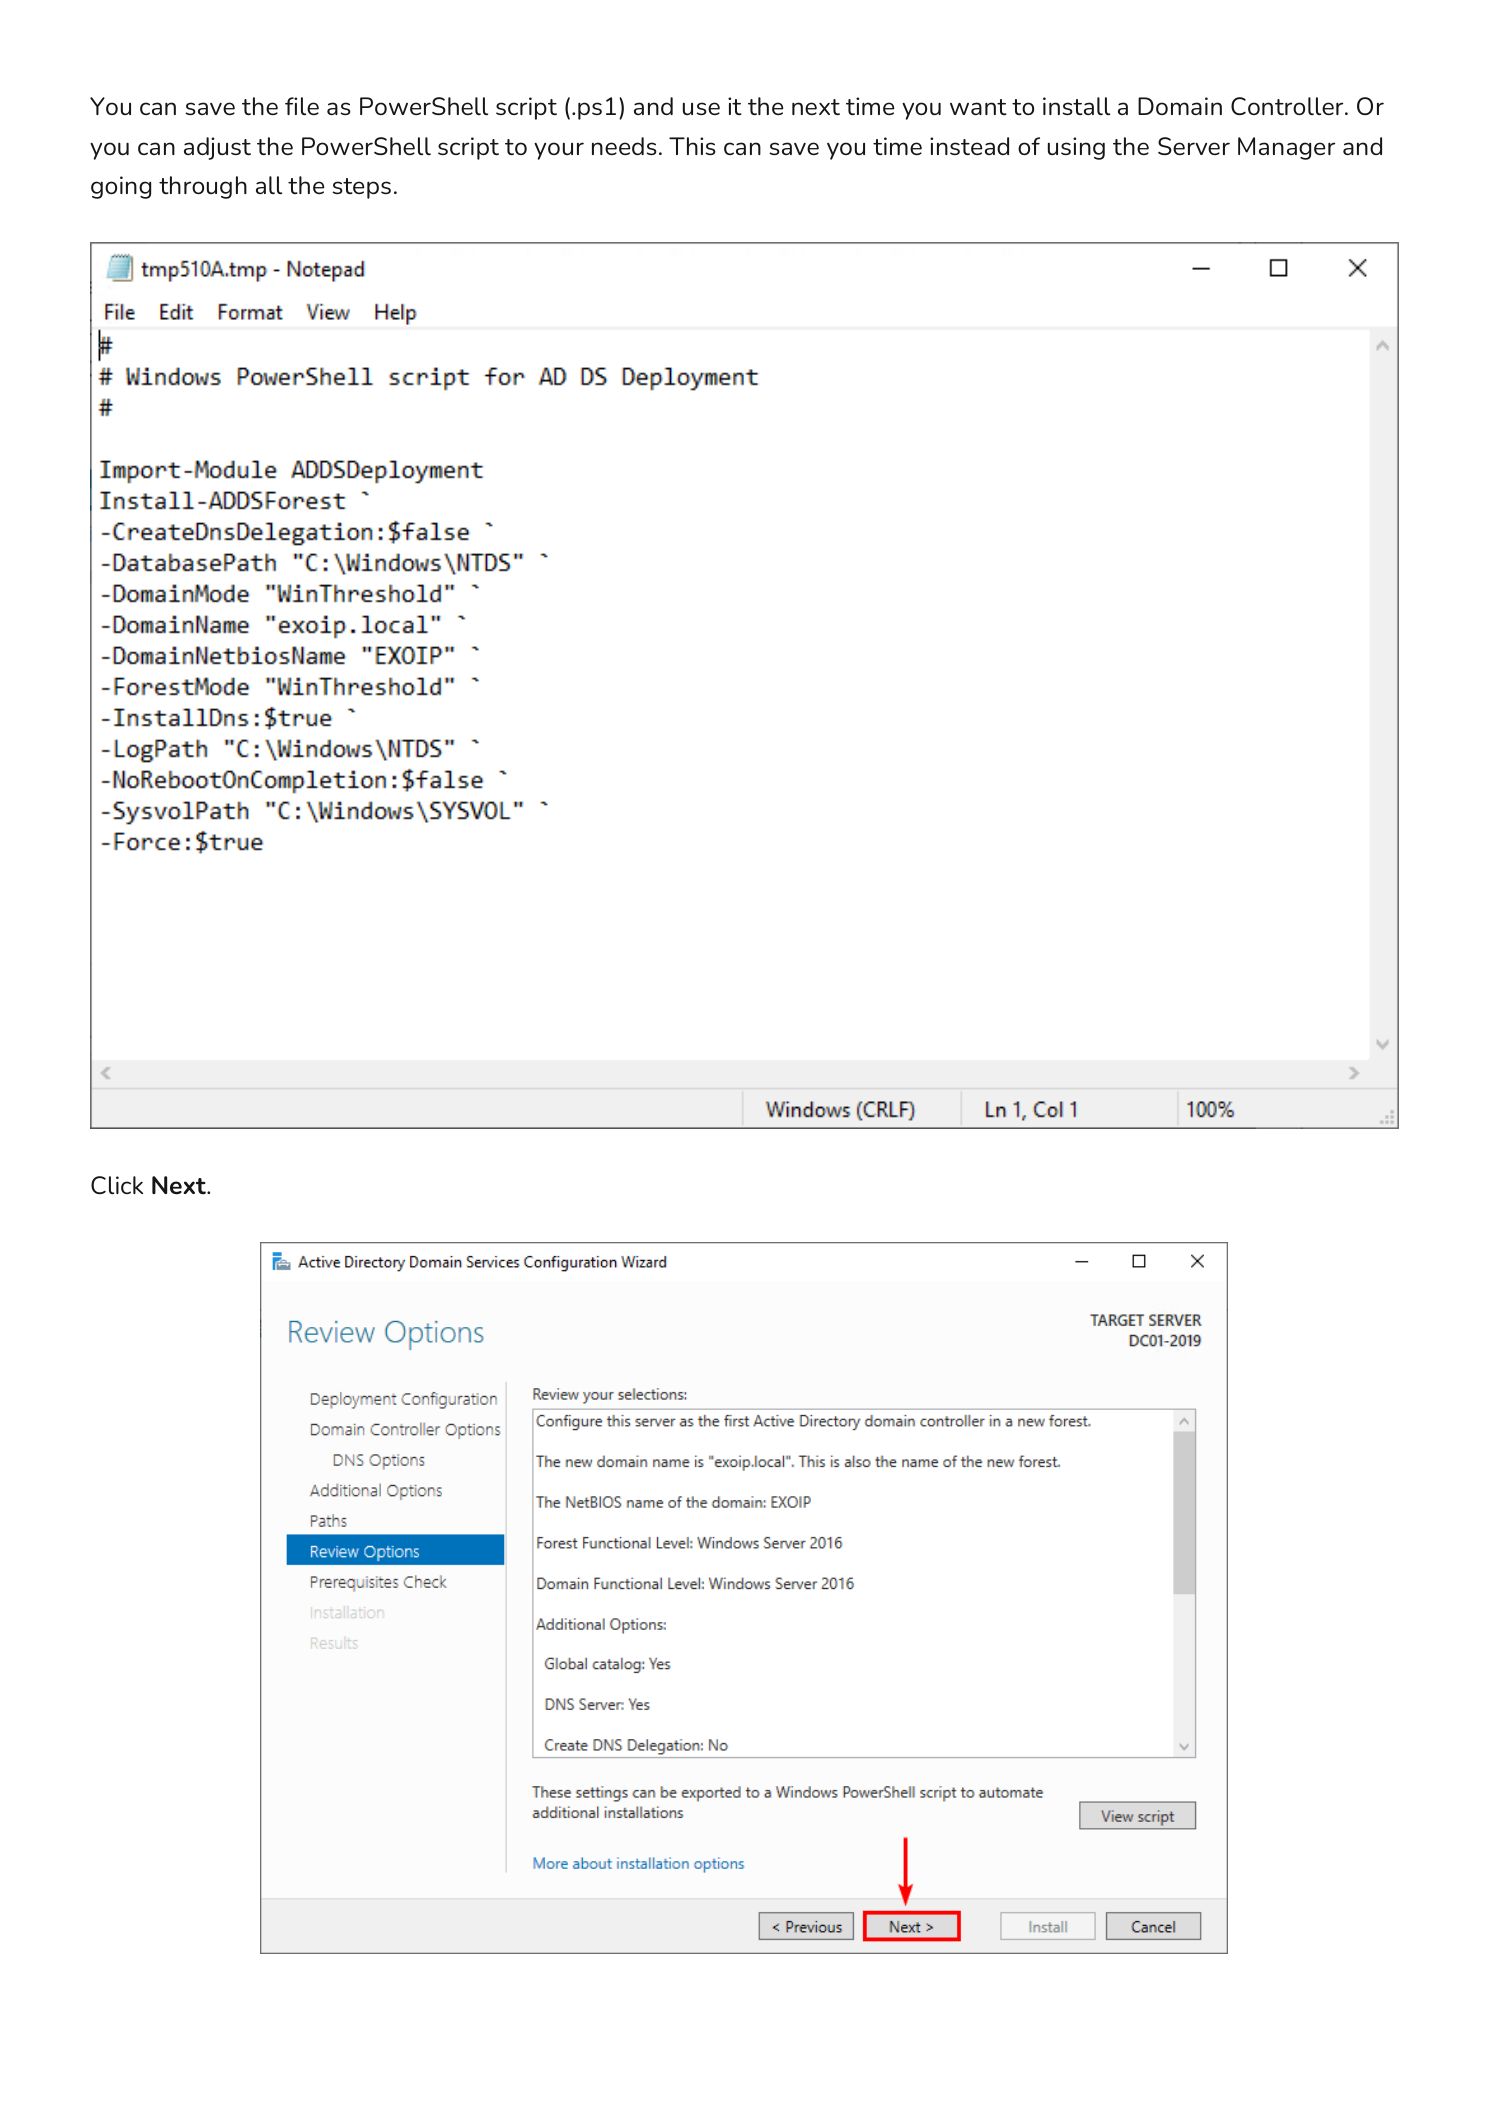
Task: Click the NetBIOS name of the domain line
Action: point(673,1502)
